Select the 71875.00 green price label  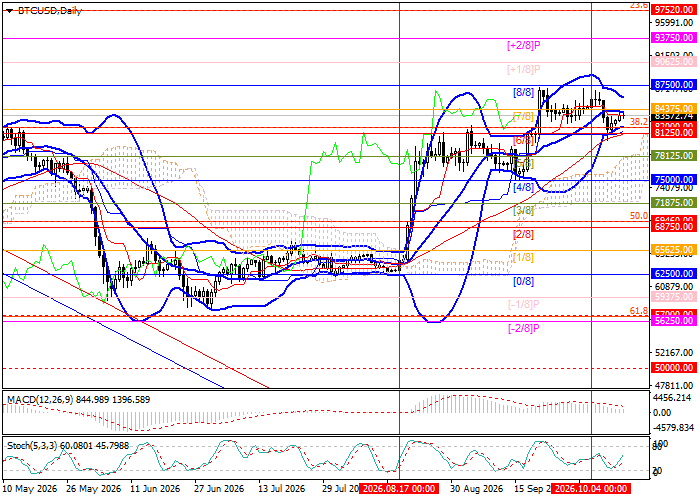(x=674, y=203)
